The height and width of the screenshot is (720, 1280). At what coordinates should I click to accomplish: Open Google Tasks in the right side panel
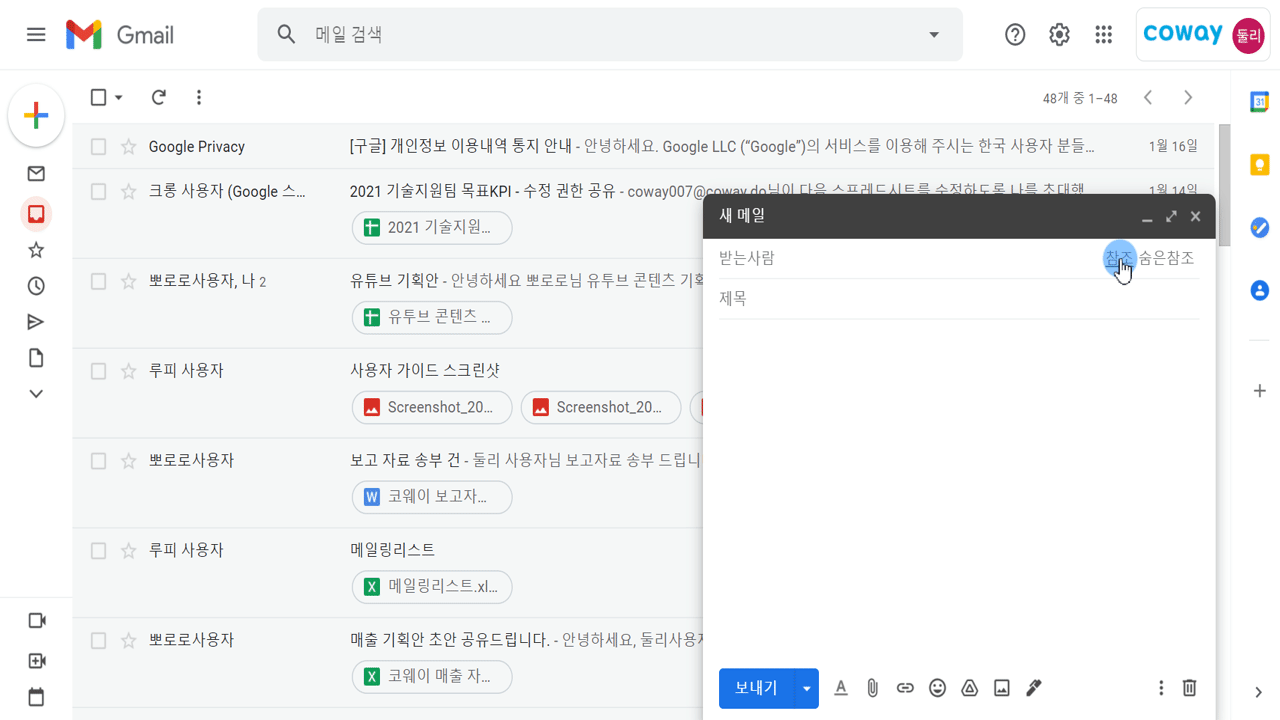point(1260,228)
